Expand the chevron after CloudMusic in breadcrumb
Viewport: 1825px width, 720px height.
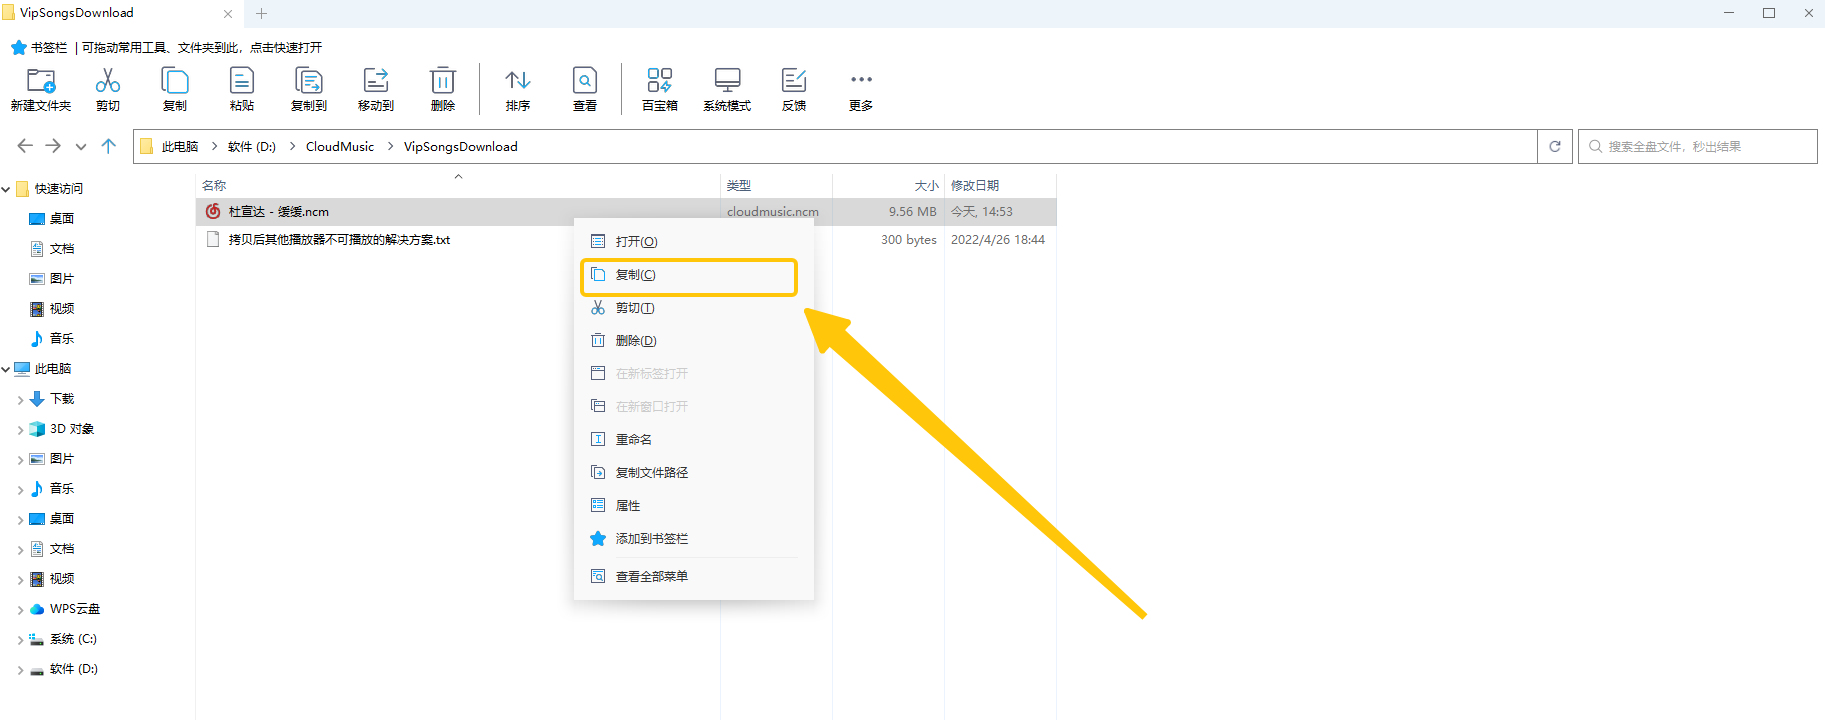(x=390, y=146)
